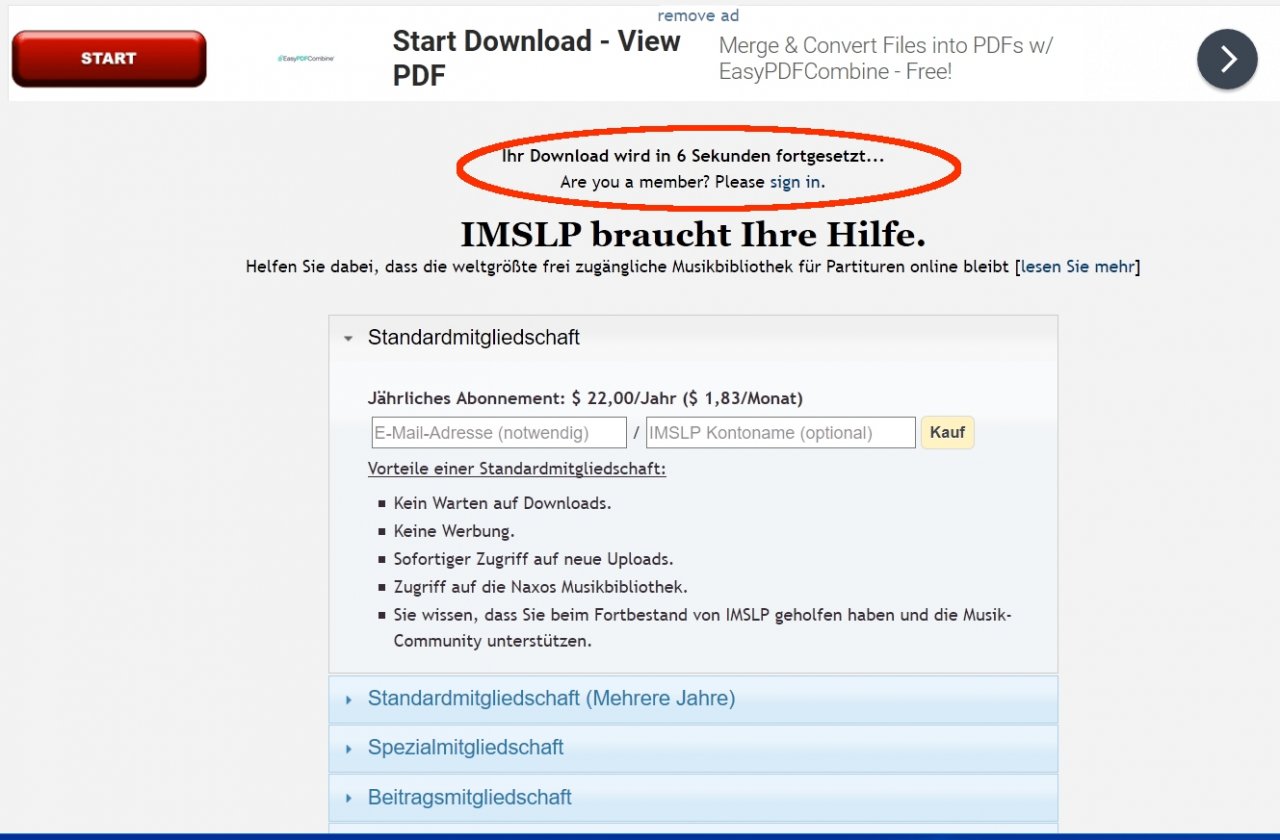Click the arrow beside Standardmitgliedschaft (Mehrere Jahre)
This screenshot has height=840, width=1280.
[x=348, y=700]
